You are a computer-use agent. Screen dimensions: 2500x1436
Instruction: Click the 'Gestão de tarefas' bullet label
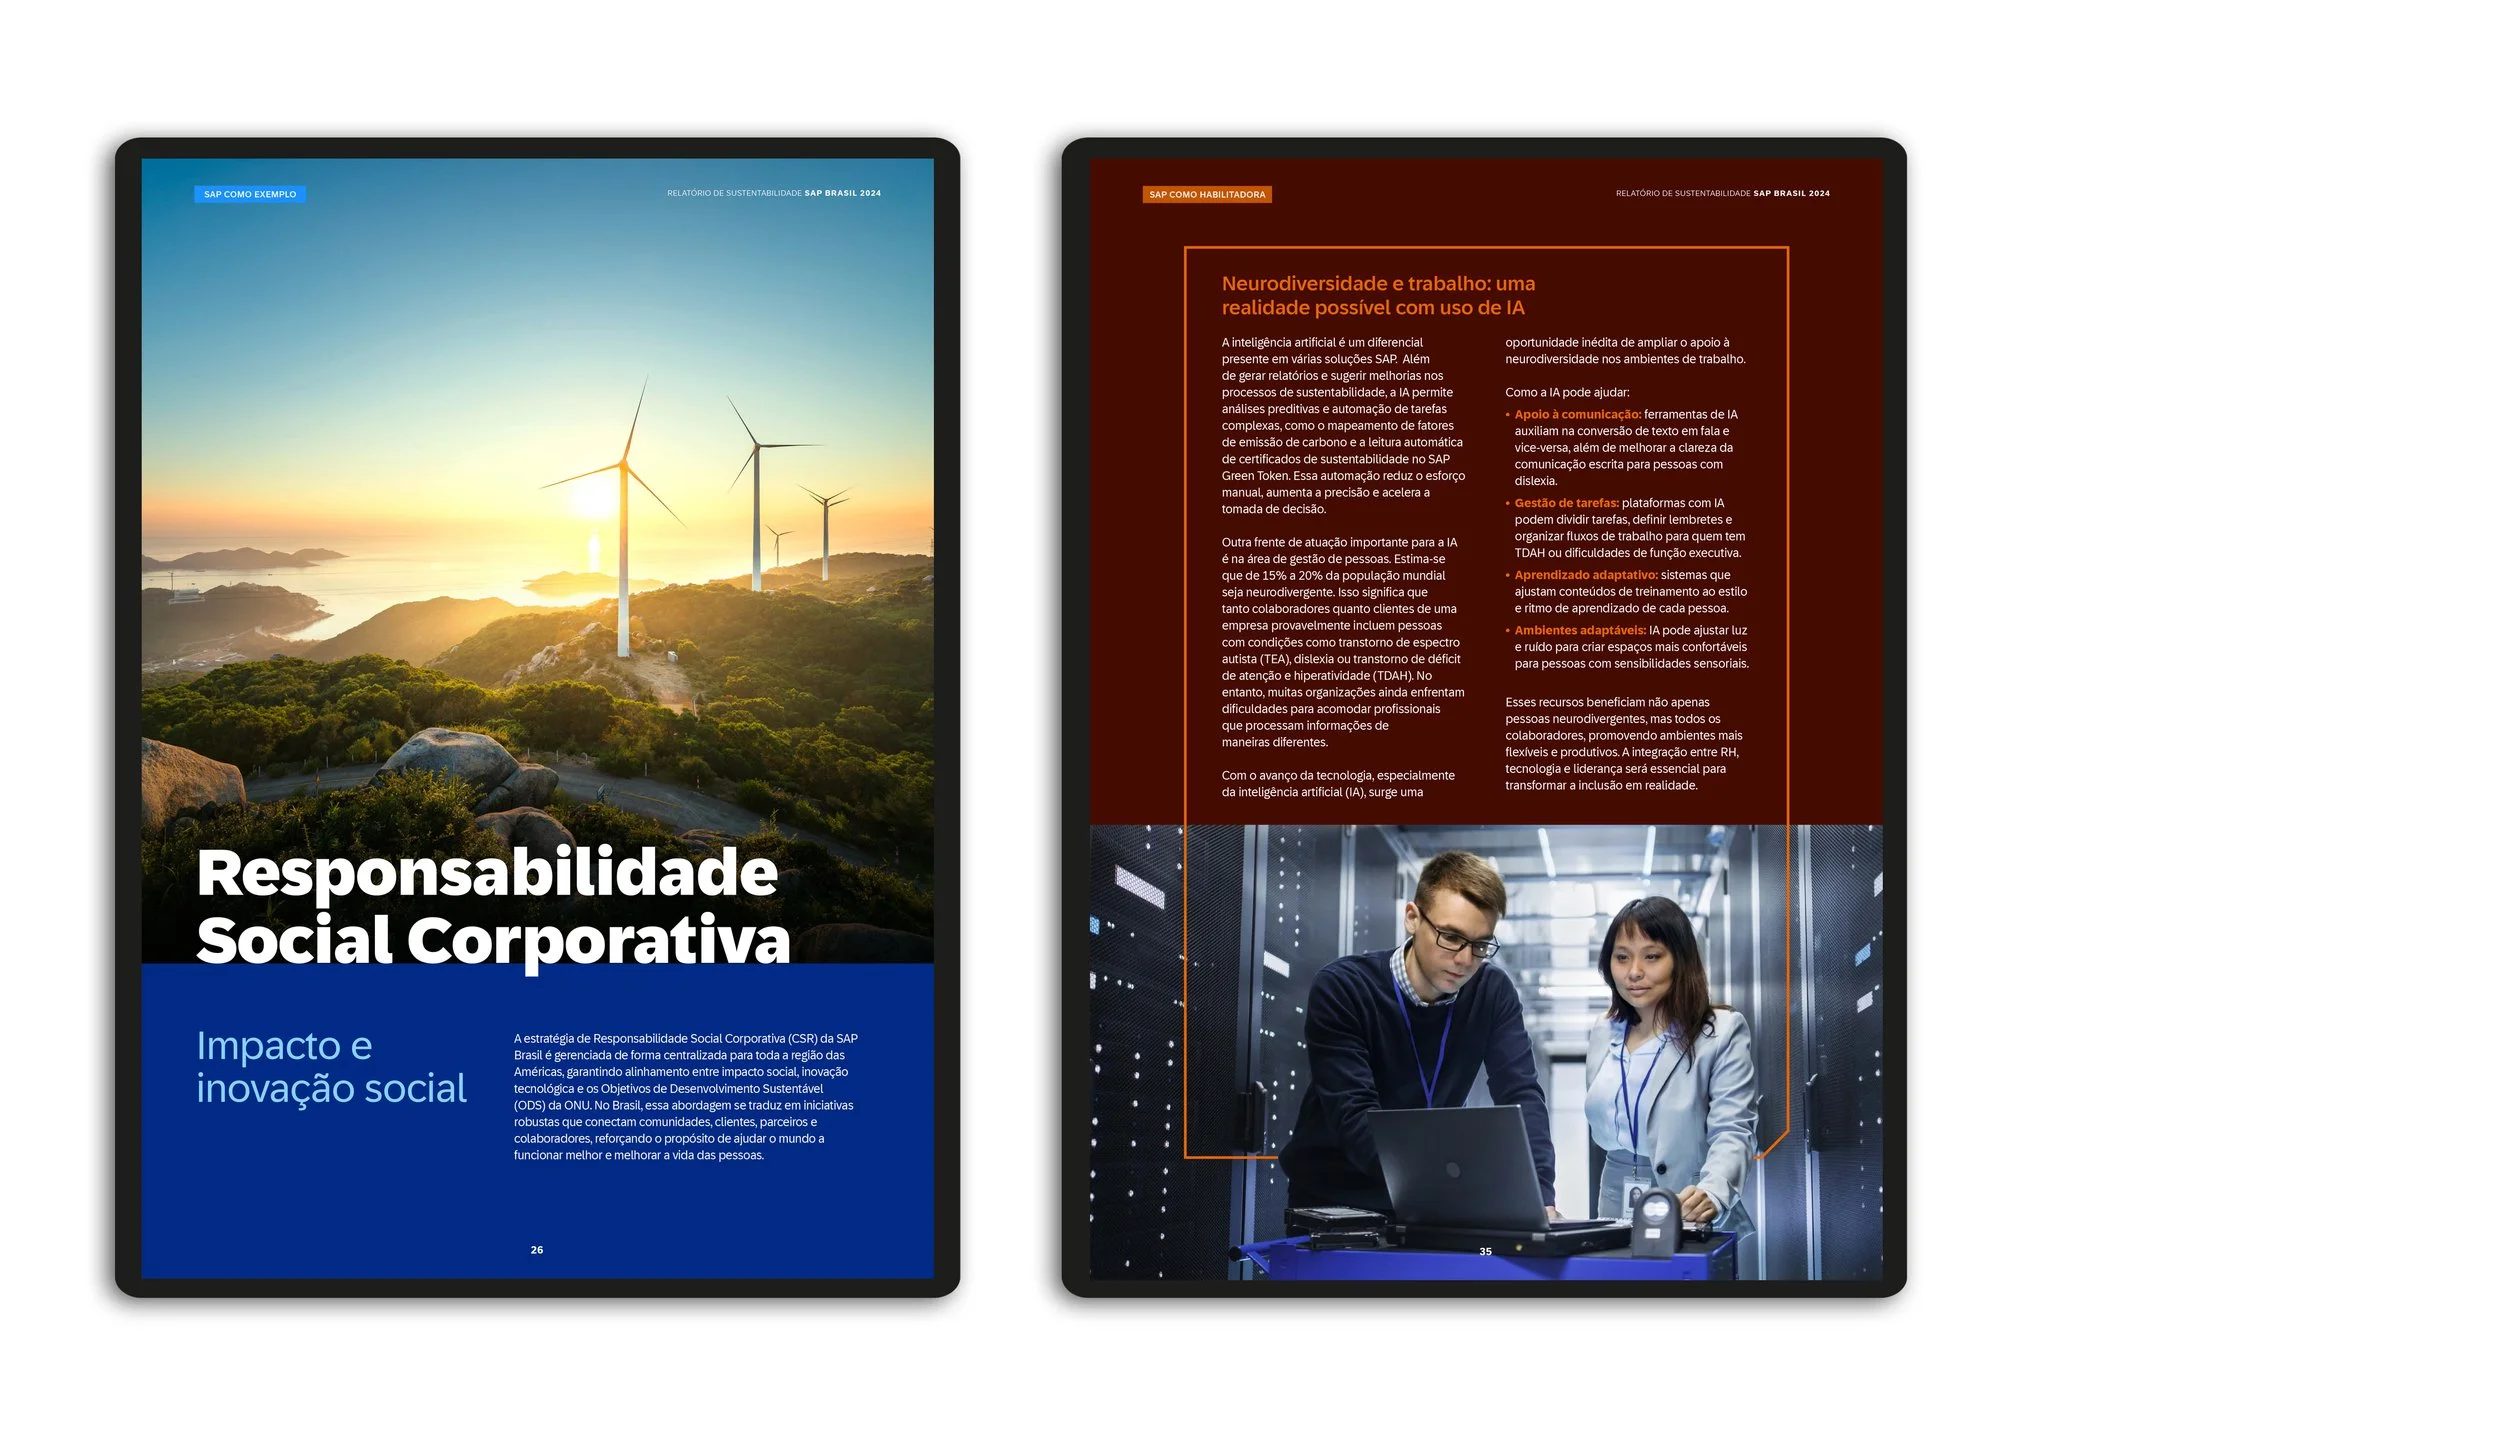click(x=1566, y=503)
